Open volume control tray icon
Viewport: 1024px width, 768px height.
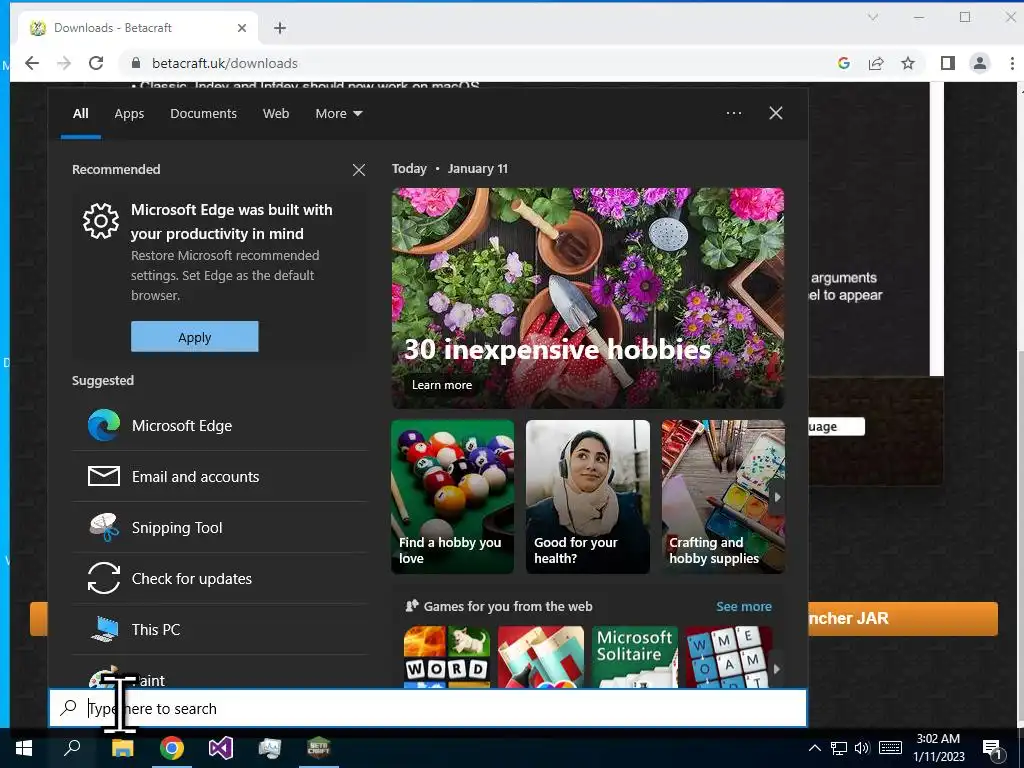point(862,748)
